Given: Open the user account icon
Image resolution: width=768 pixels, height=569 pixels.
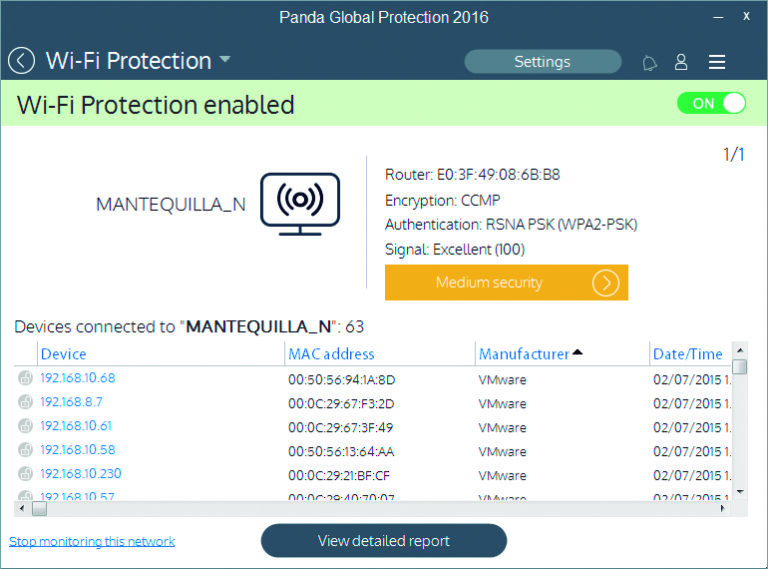Looking at the screenshot, I should point(681,62).
